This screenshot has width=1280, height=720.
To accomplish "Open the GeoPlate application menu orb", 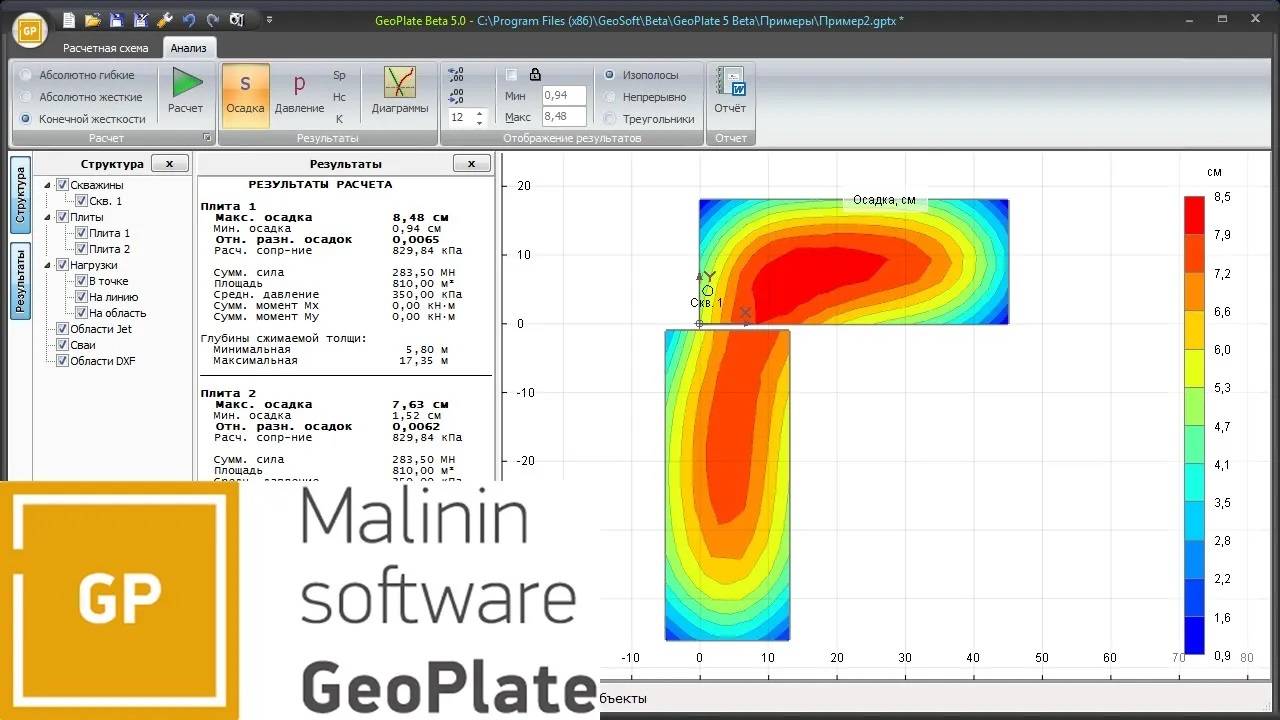I will tap(30, 29).
